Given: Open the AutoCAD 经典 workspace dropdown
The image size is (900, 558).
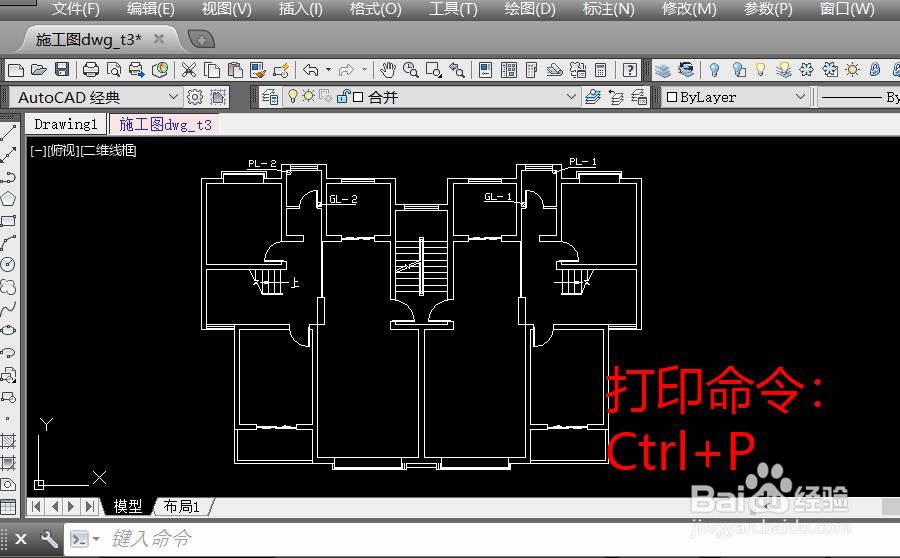Looking at the screenshot, I should (x=173, y=97).
